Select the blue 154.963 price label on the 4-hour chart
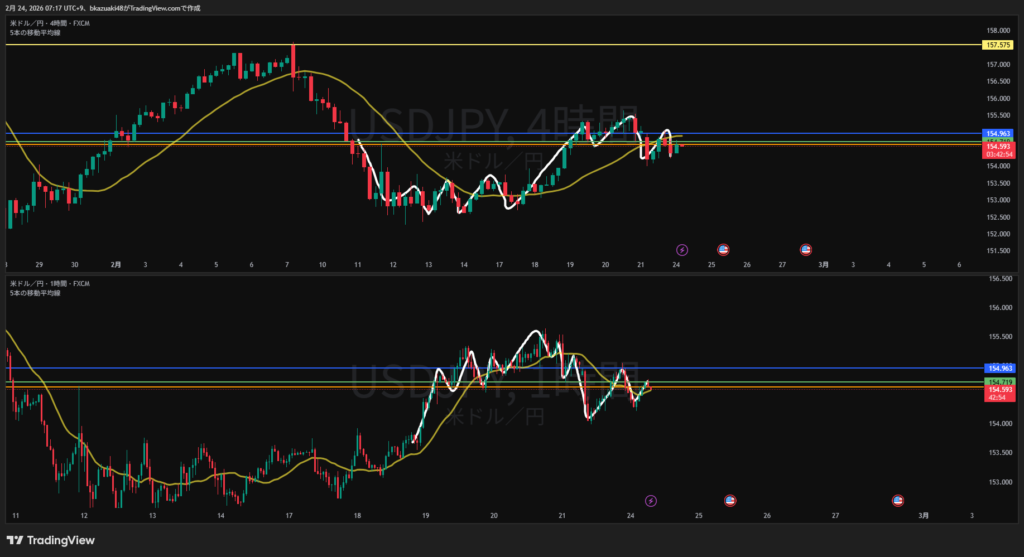1024x557 pixels. pyautogui.click(x=998, y=133)
